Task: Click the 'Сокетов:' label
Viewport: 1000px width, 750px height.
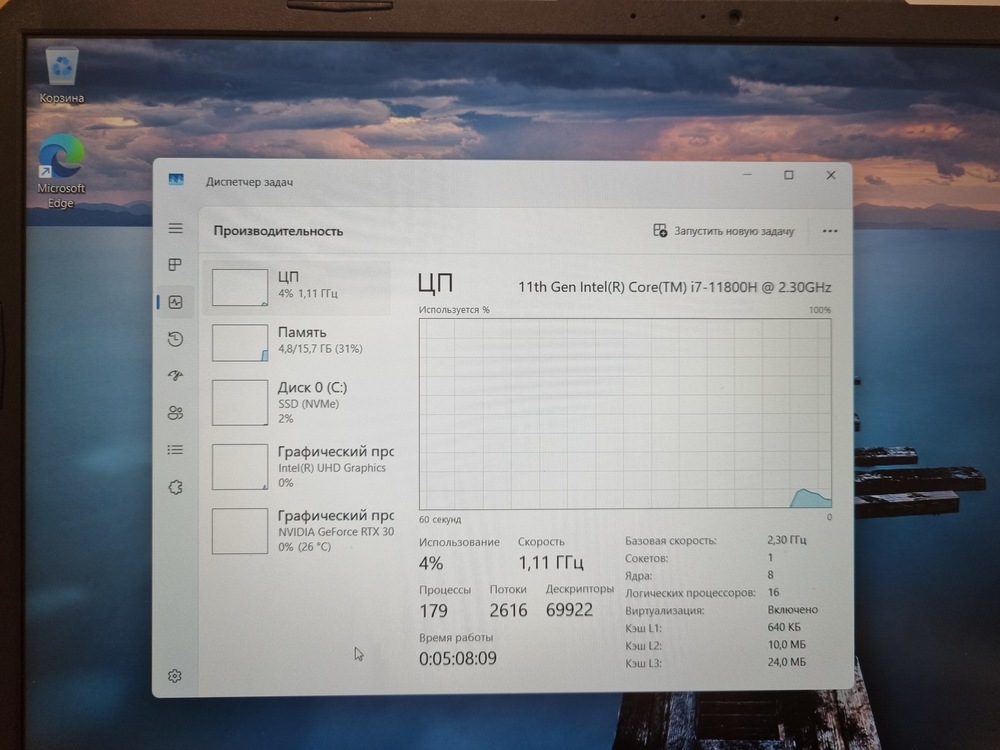Action: 647,558
